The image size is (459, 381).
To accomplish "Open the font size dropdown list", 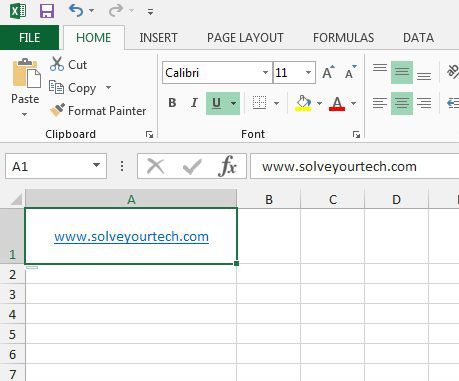I will pyautogui.click(x=309, y=72).
